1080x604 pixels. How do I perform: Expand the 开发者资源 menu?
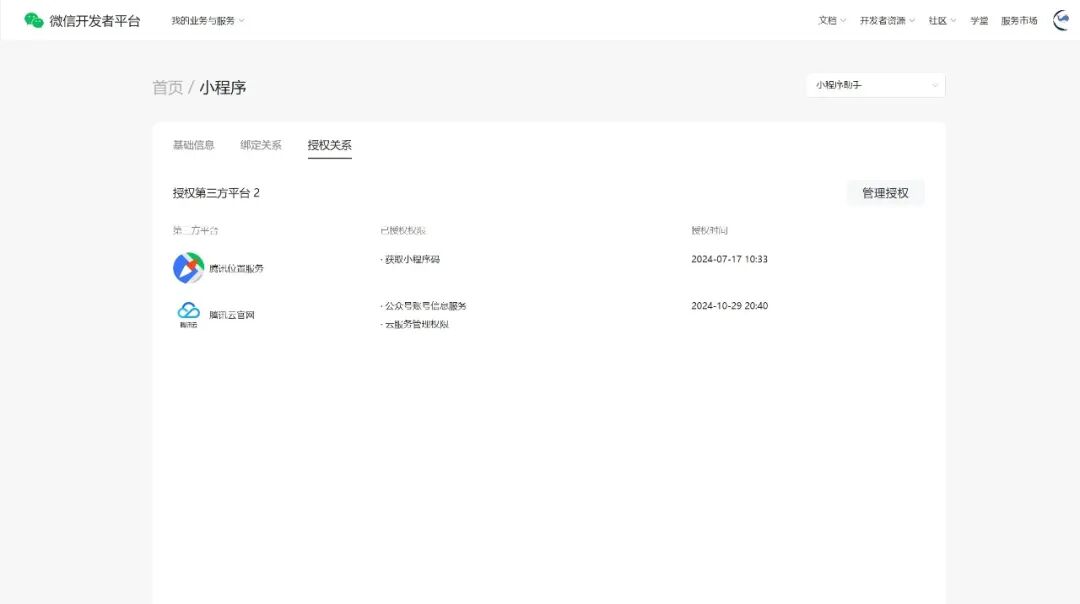[x=887, y=21]
